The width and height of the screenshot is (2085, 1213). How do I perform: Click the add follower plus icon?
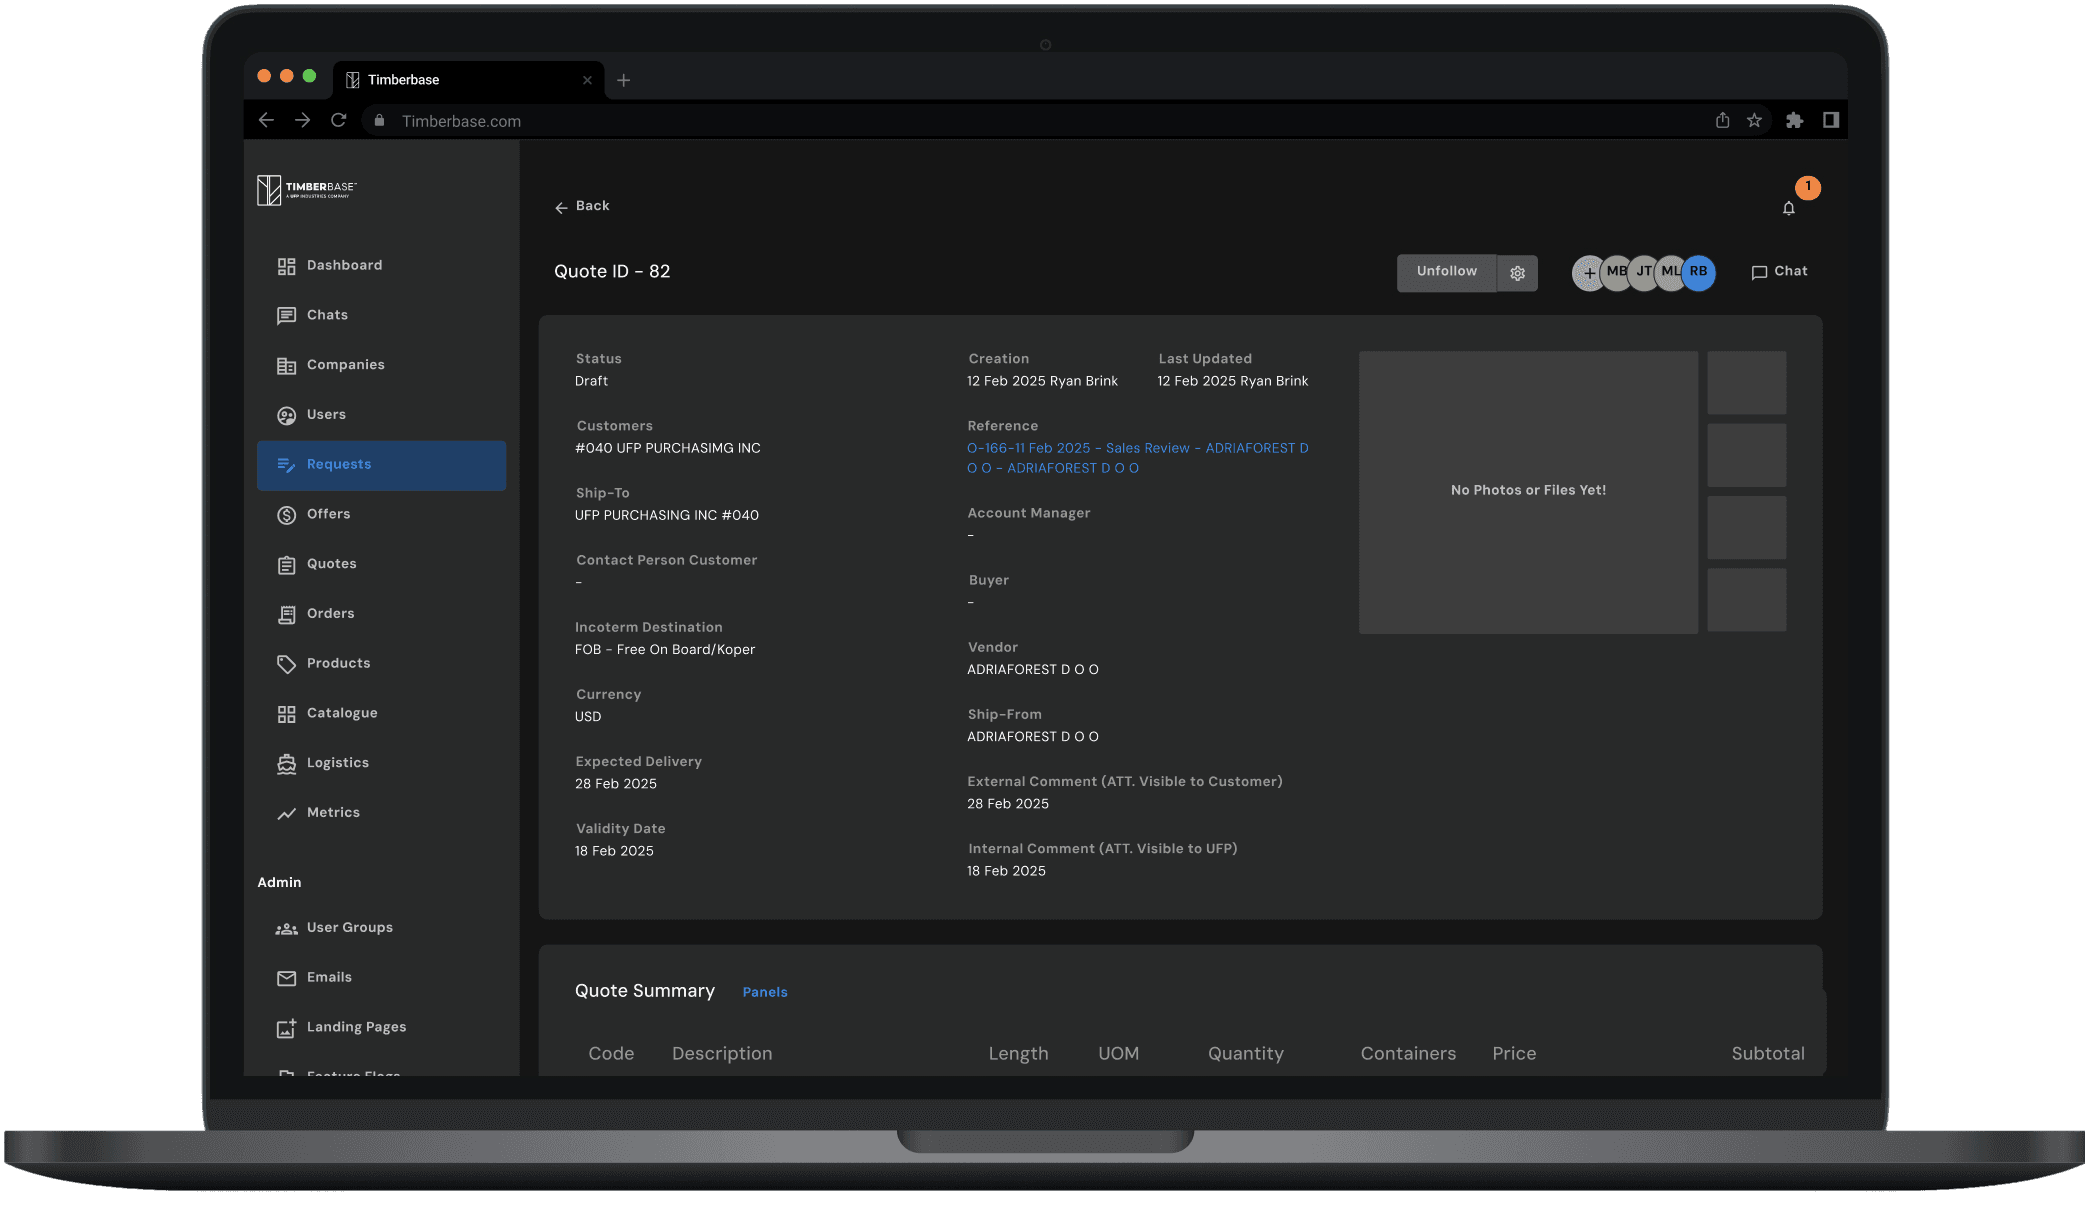coord(1588,273)
